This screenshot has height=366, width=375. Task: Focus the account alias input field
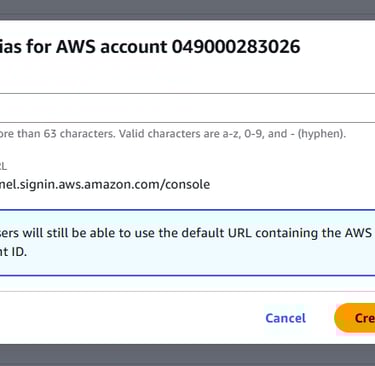tap(187, 108)
